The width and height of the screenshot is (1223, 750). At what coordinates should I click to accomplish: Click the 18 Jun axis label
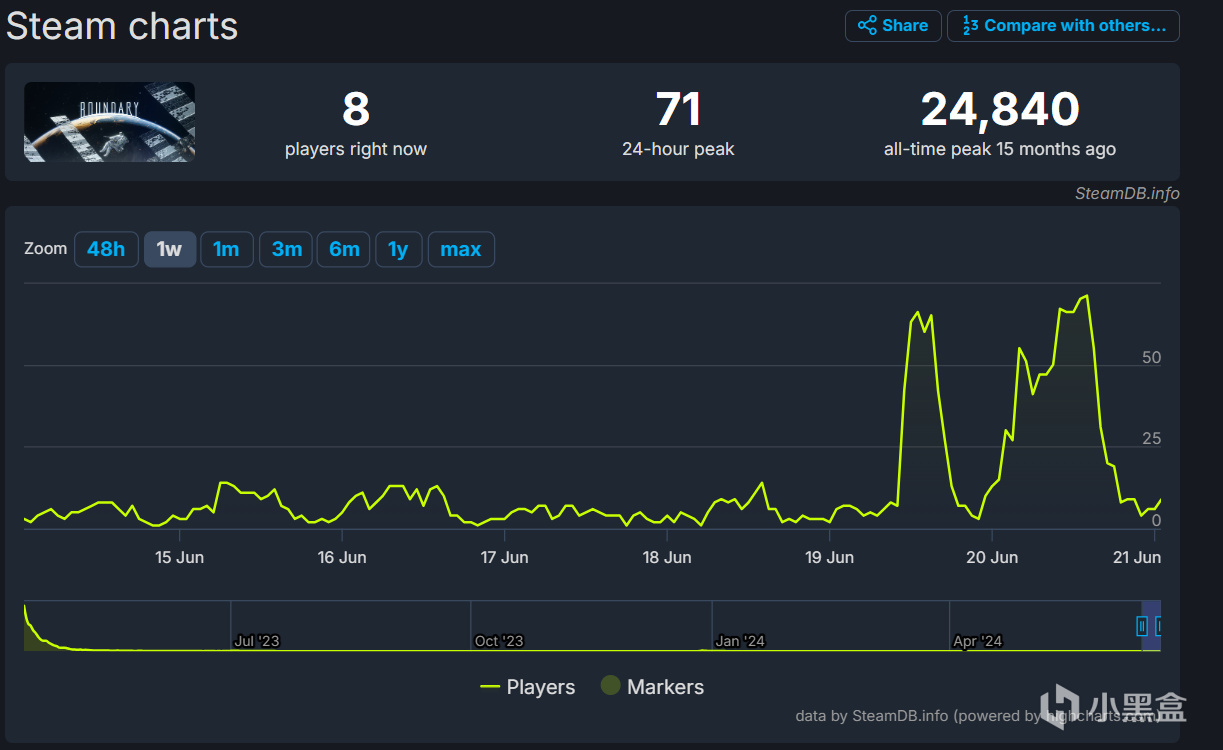[667, 557]
